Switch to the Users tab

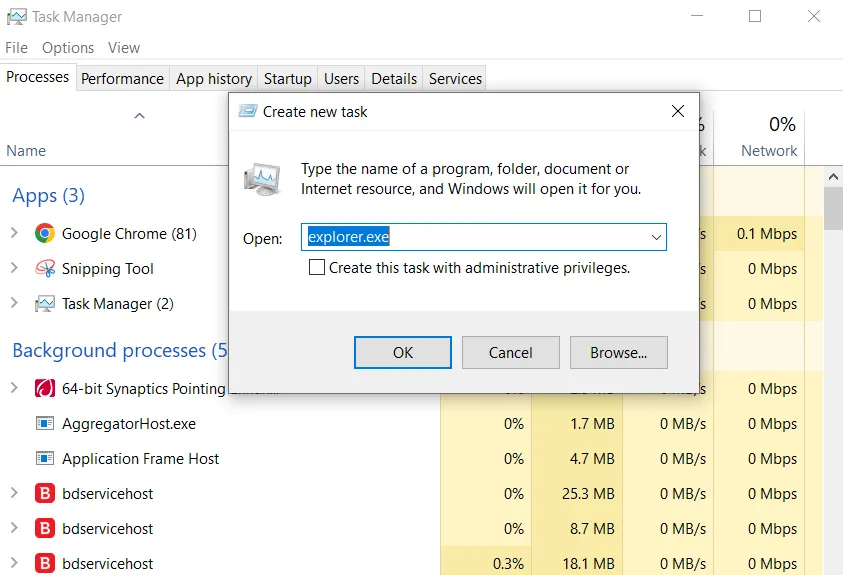click(341, 78)
